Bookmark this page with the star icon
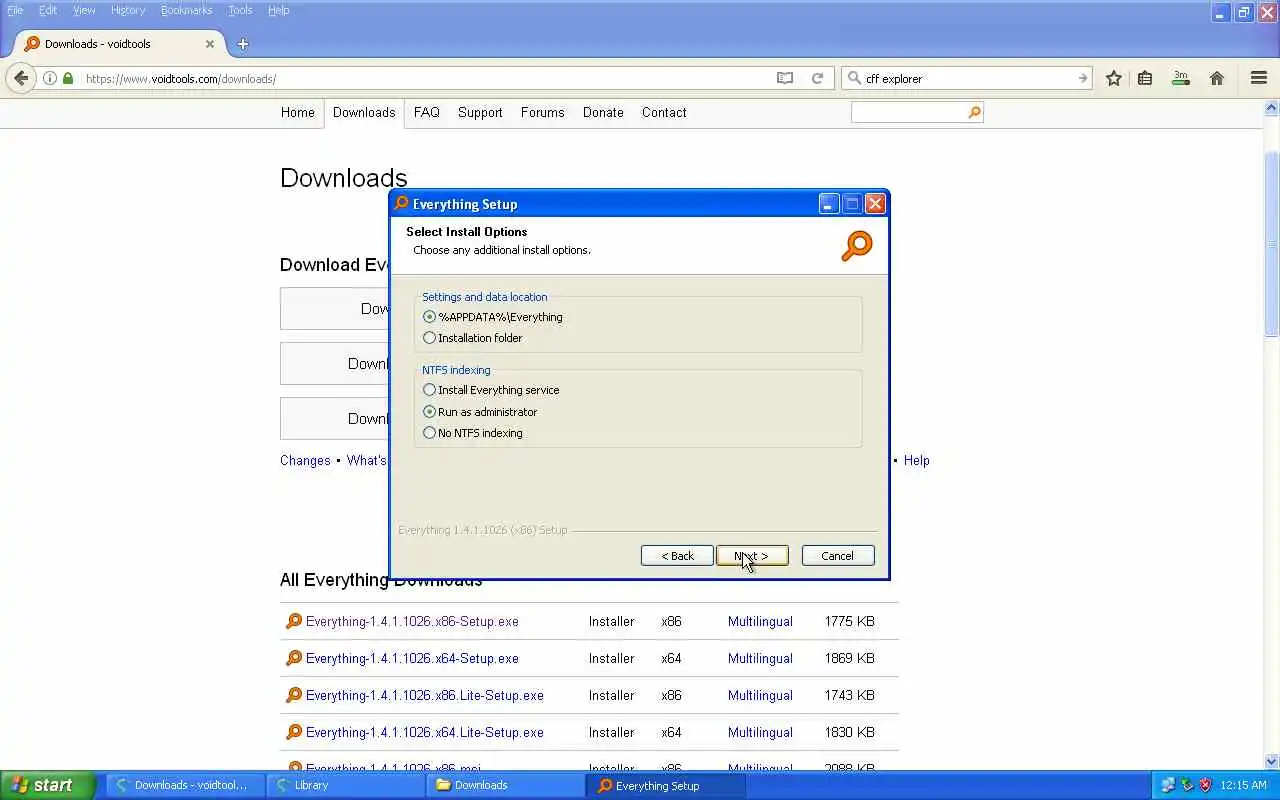 (1113, 78)
